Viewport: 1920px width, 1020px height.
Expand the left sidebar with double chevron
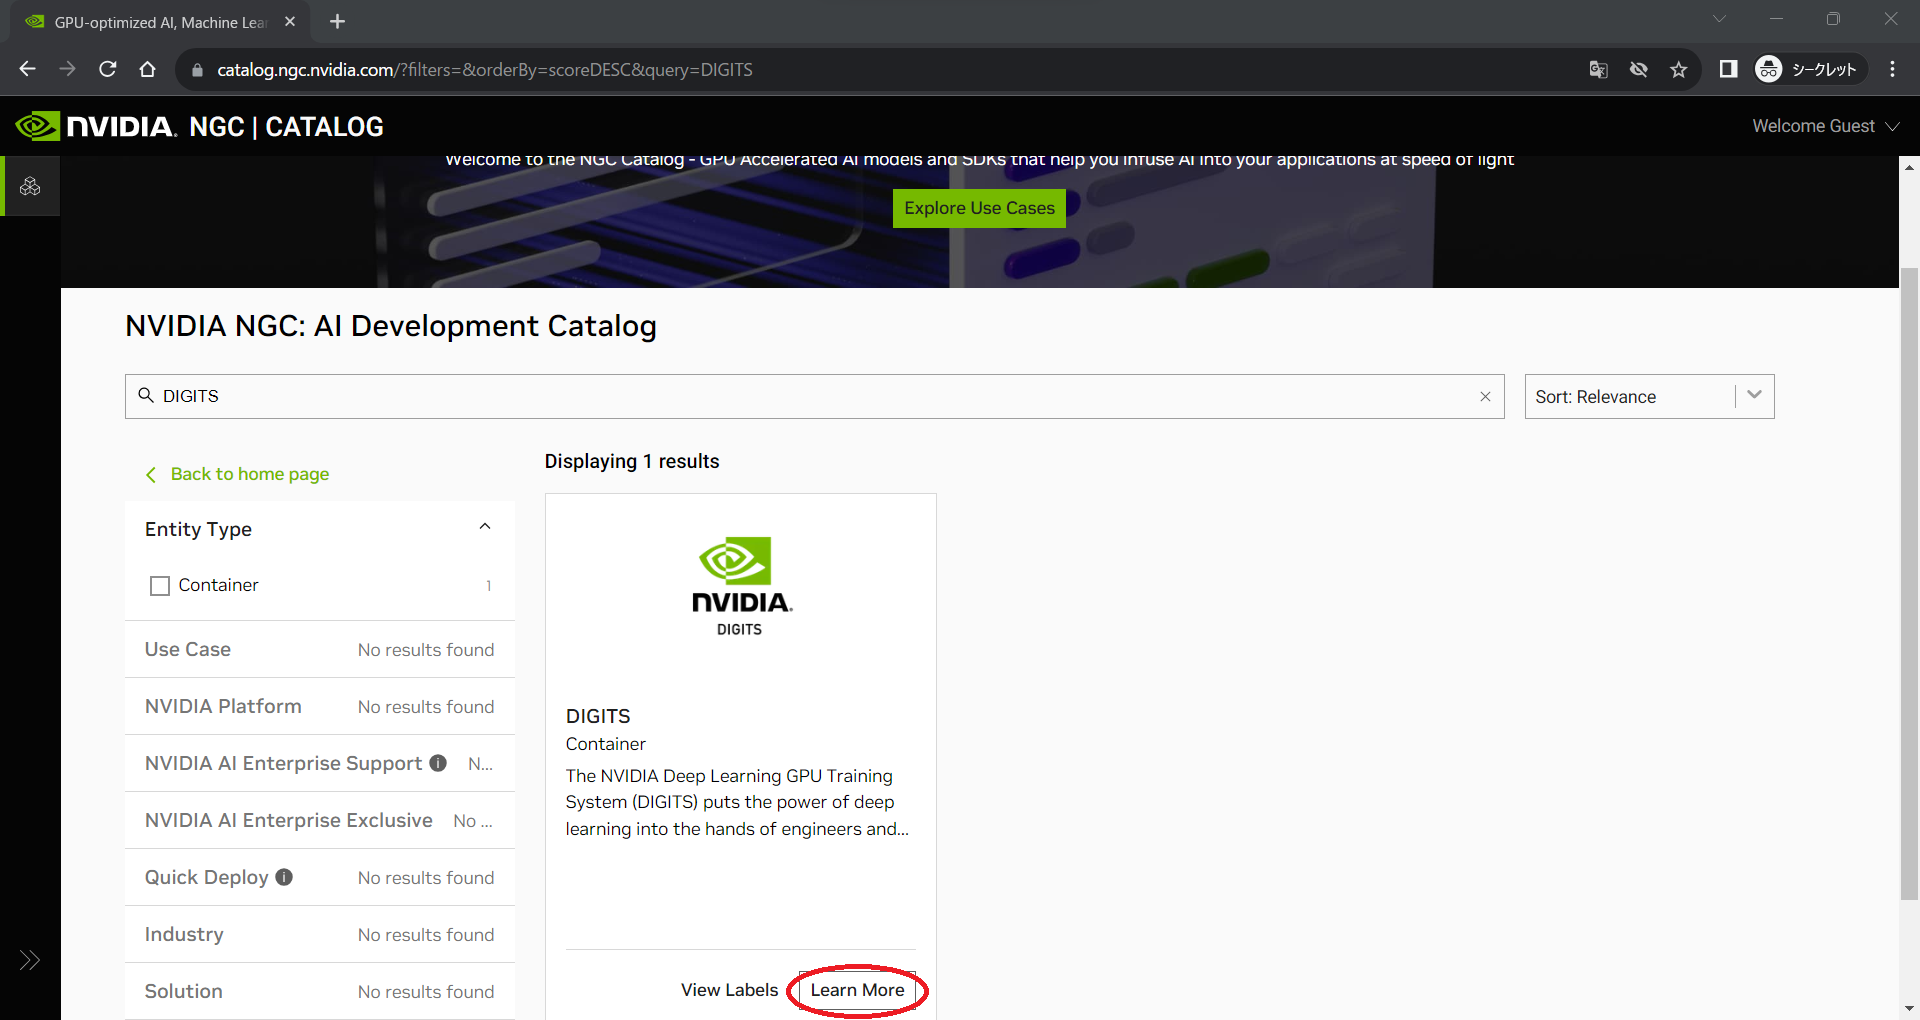[x=30, y=960]
